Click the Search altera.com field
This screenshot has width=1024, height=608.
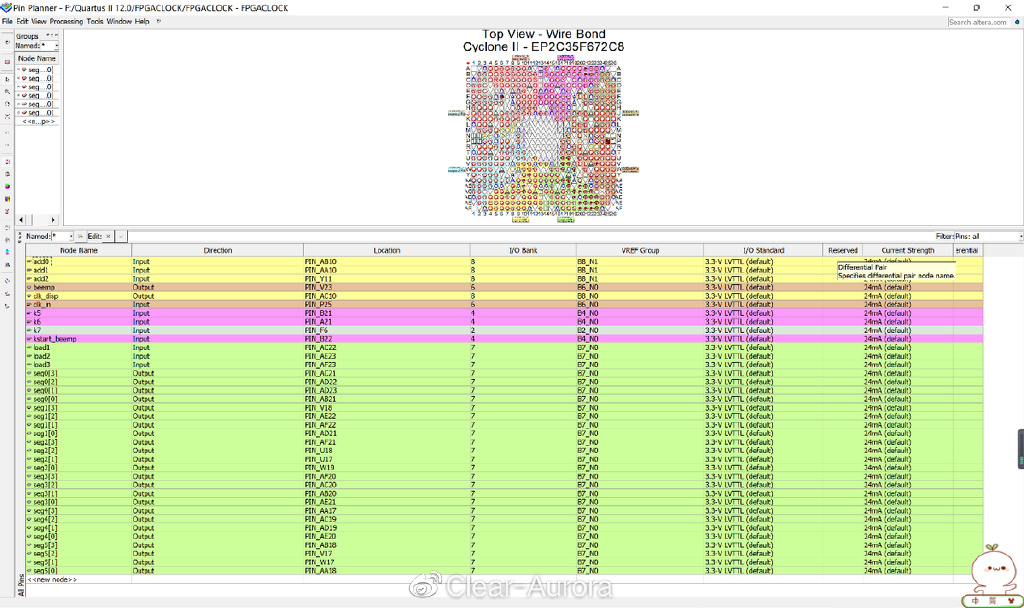tap(978, 22)
